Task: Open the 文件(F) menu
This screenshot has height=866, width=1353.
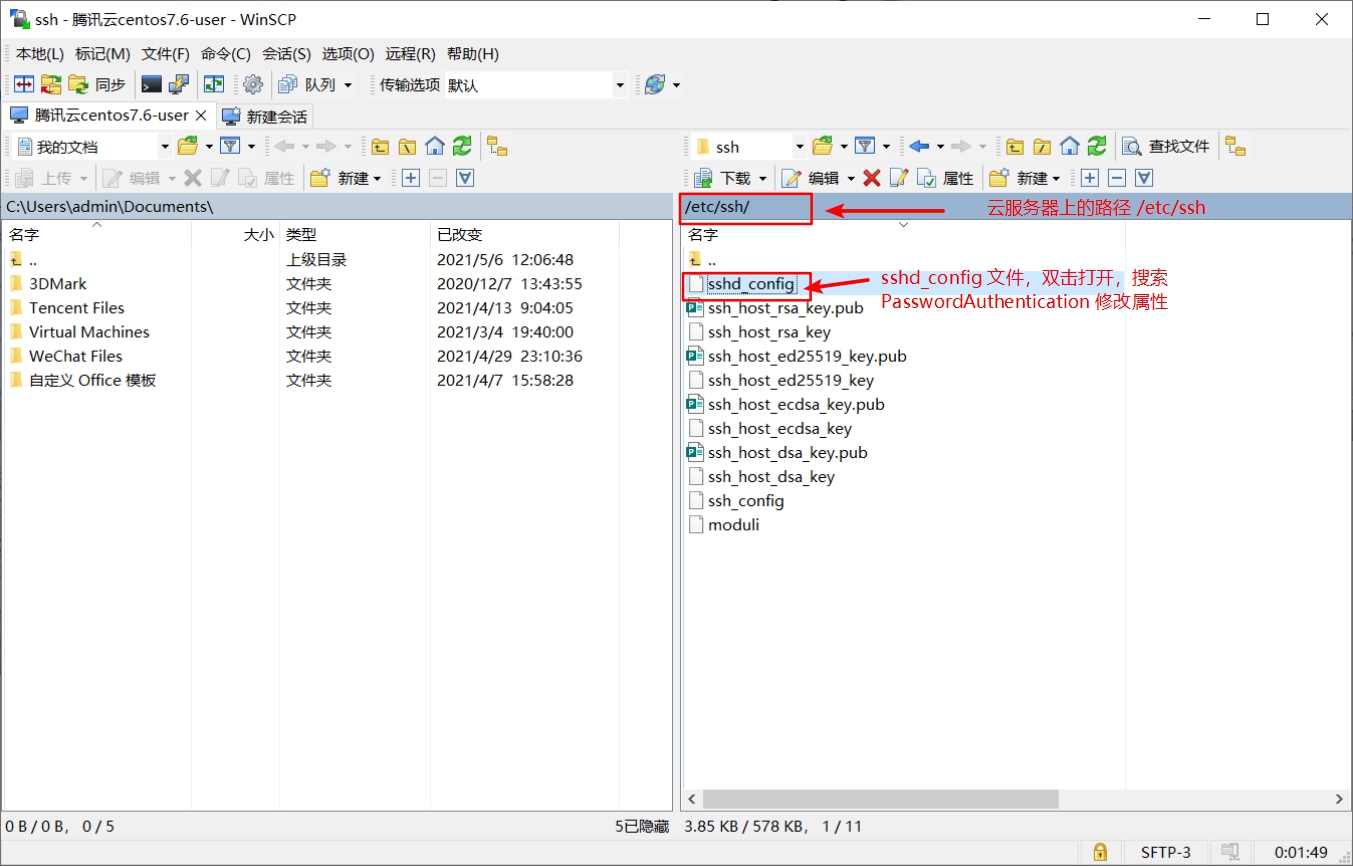Action: click(x=166, y=54)
